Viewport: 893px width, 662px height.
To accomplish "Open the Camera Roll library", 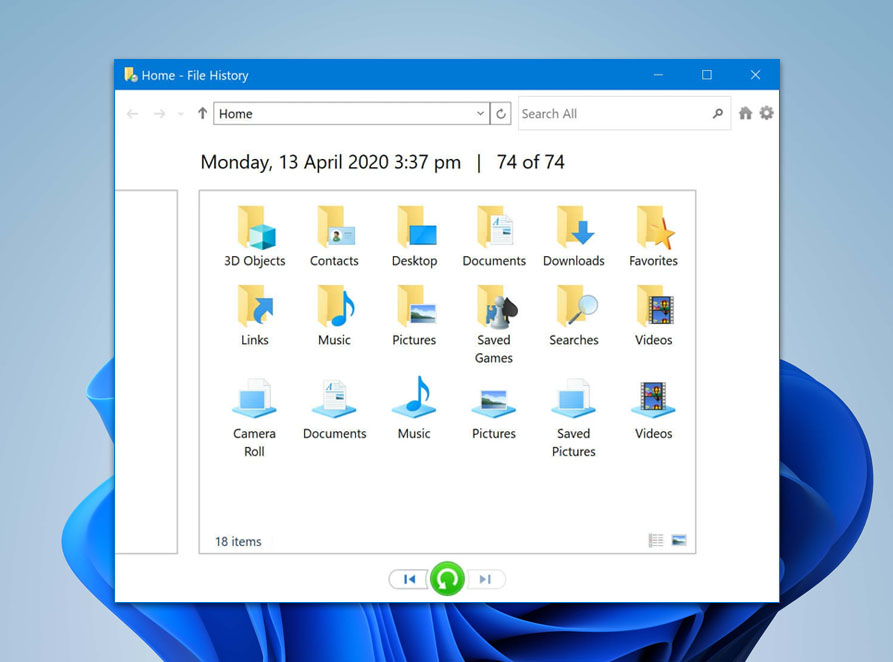I will (x=255, y=419).
